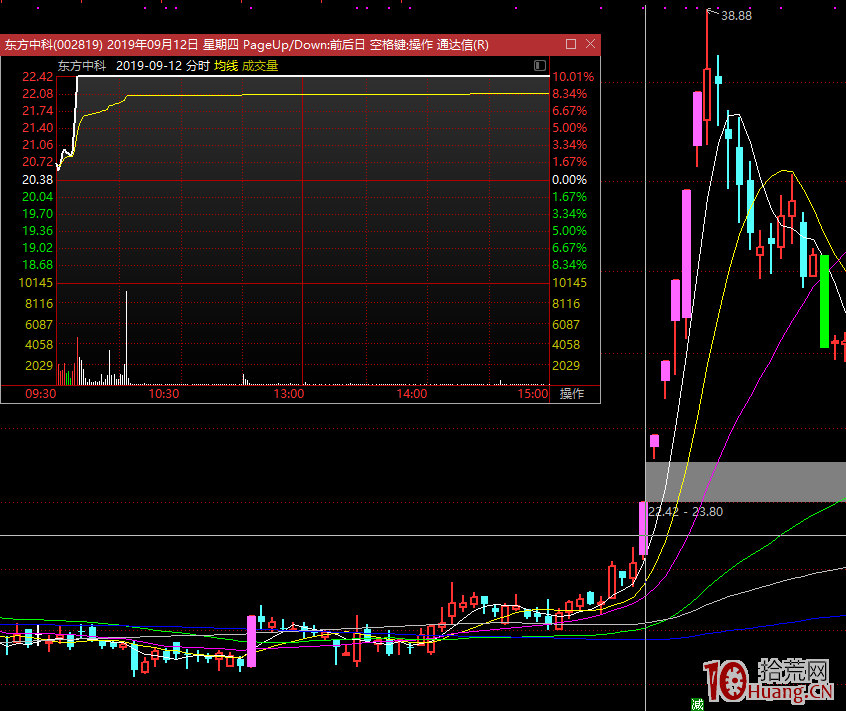This screenshot has width=846, height=711.
Task: Click the 22.42 - 23.80 price range label
Action: tap(686, 512)
